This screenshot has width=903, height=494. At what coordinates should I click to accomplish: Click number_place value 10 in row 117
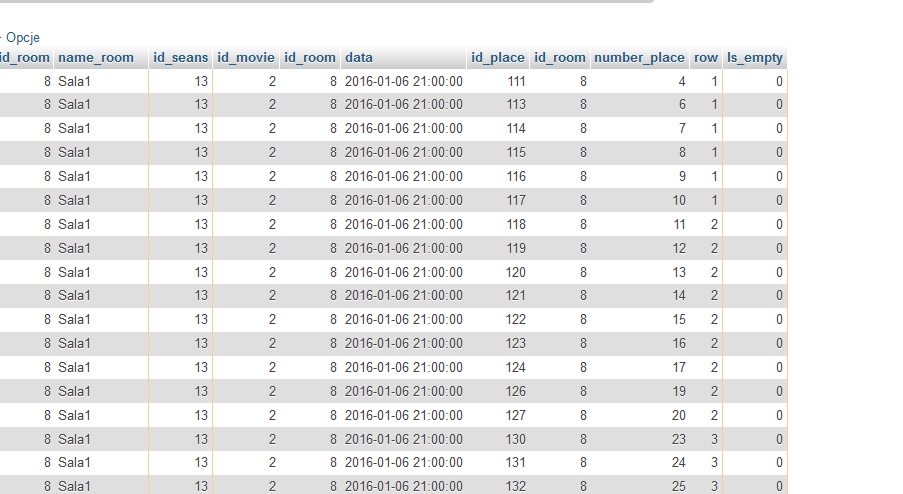[x=679, y=200]
